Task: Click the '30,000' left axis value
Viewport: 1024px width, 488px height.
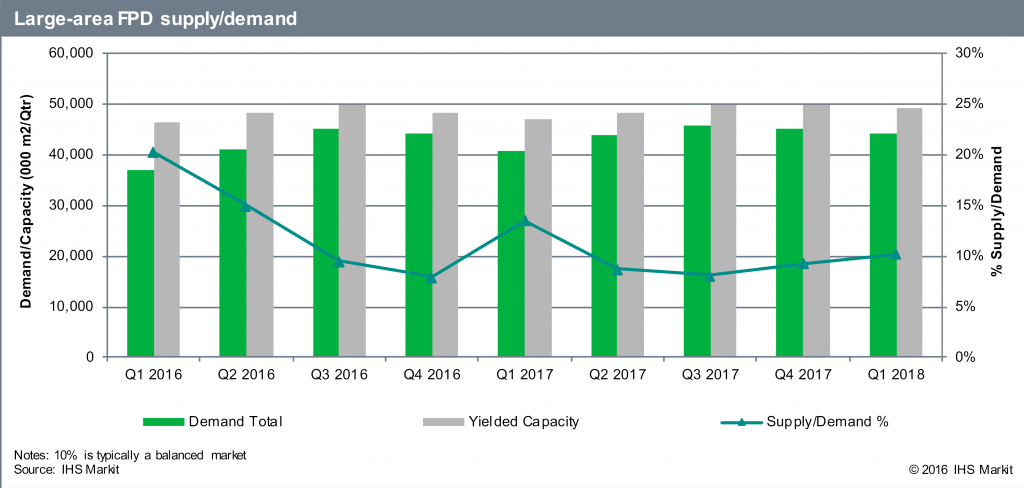Action: [x=72, y=205]
